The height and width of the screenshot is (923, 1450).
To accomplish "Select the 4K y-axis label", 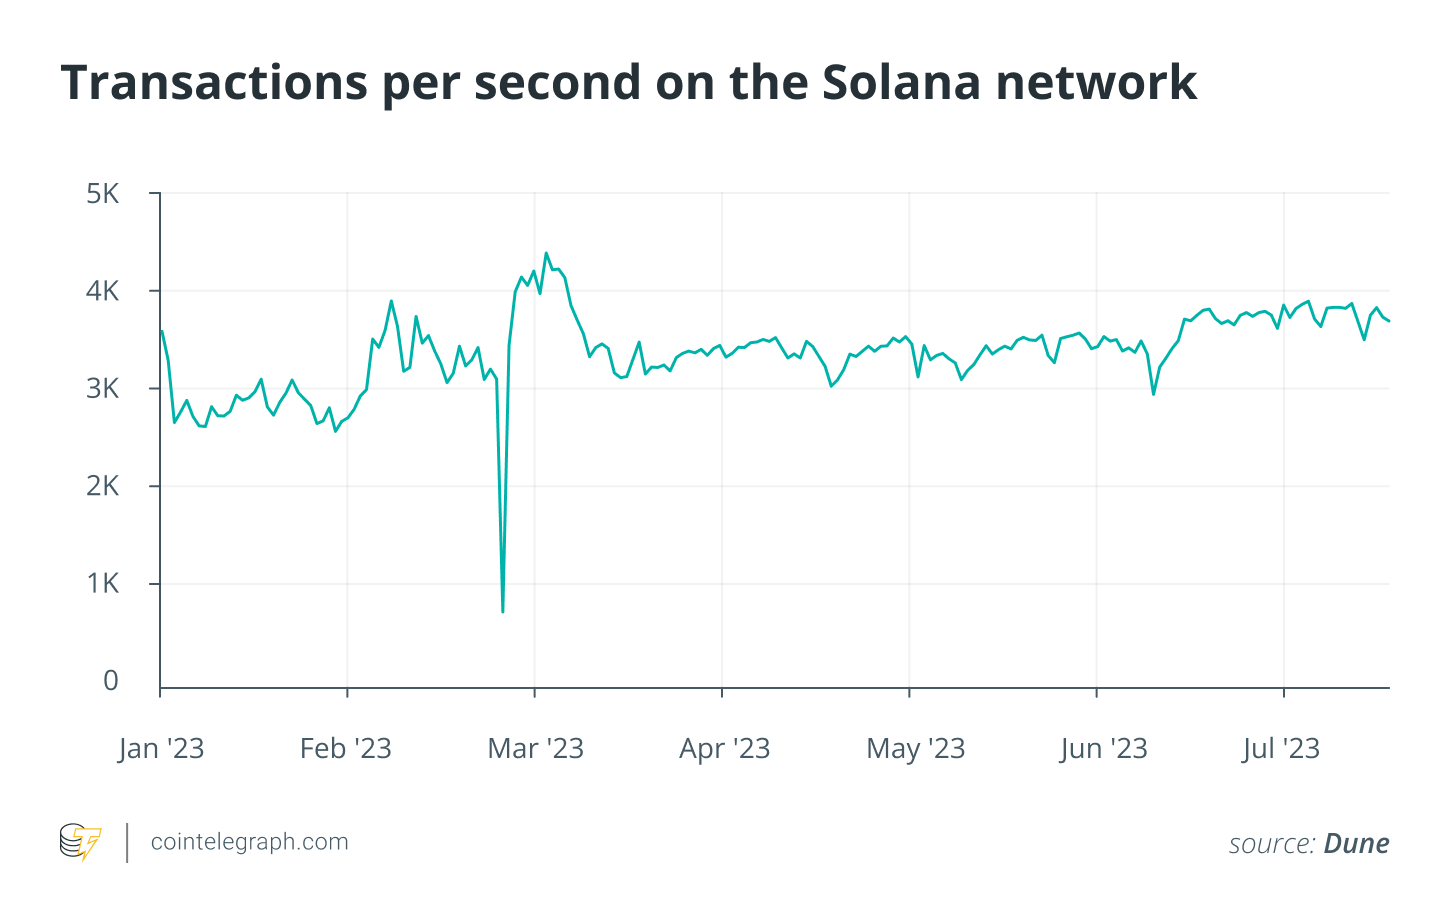I will pyautogui.click(x=103, y=291).
